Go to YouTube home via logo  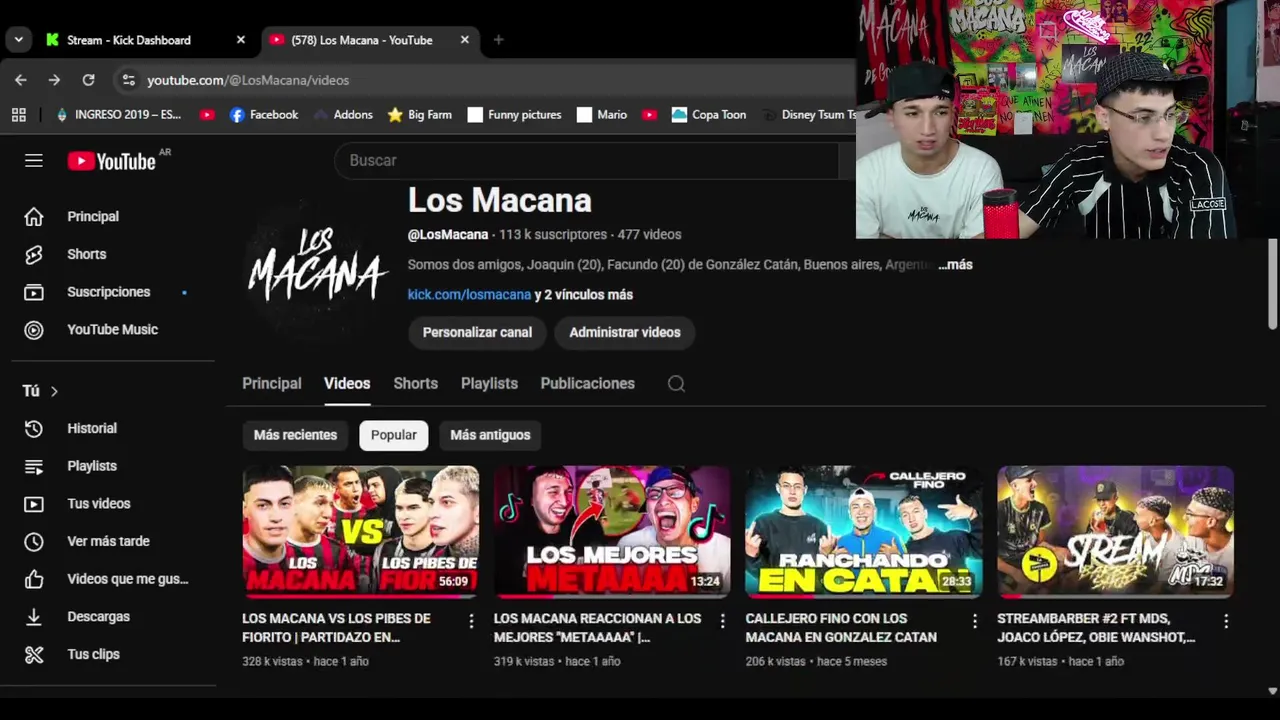(111, 161)
